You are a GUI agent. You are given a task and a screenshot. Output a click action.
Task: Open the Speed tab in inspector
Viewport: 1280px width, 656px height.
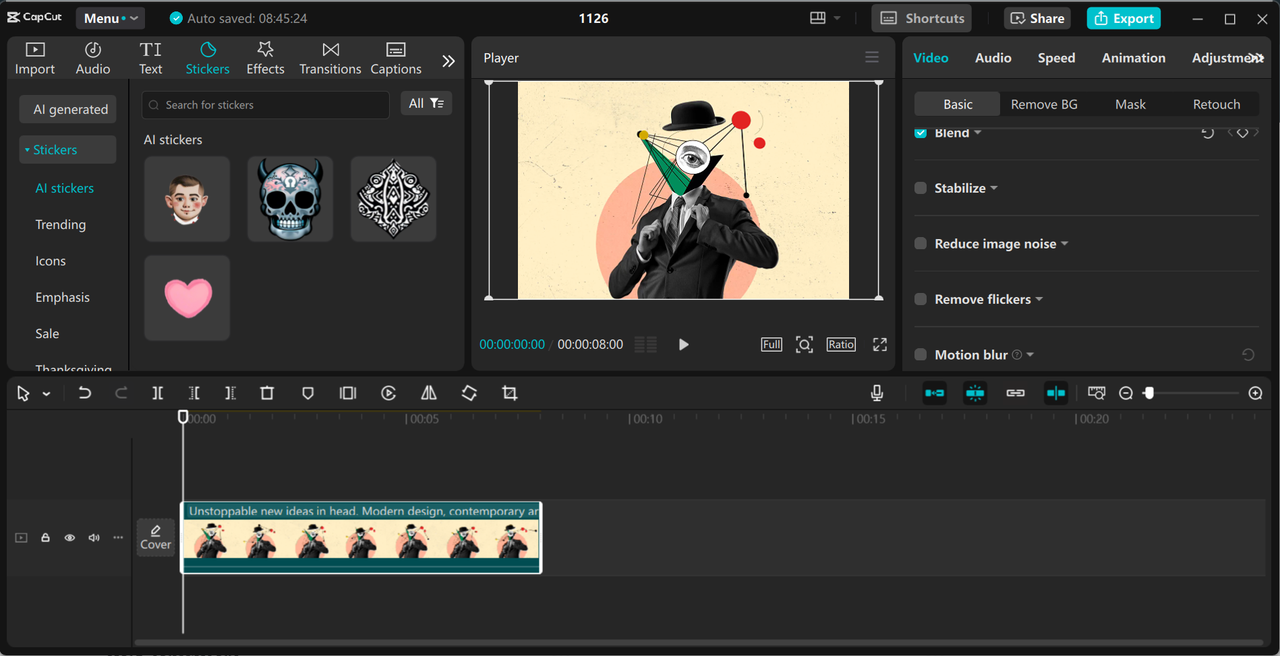point(1056,58)
